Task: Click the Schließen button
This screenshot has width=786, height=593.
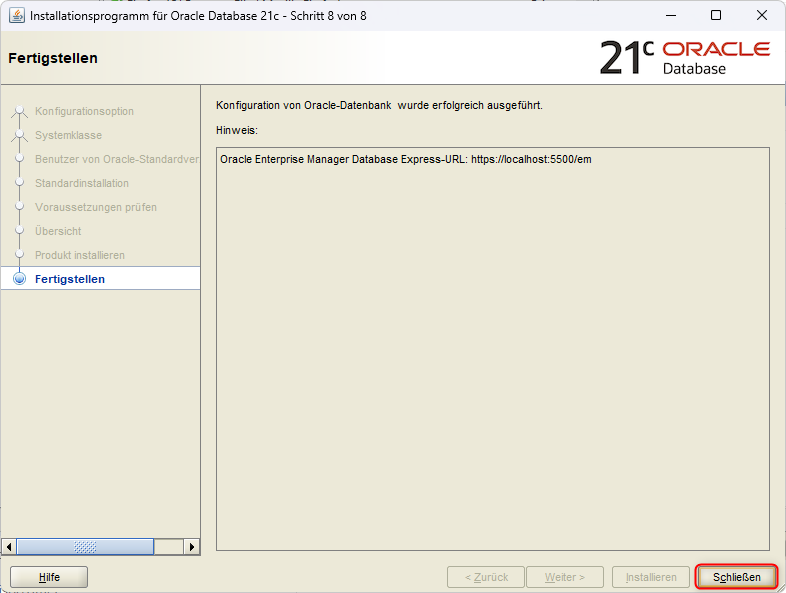Action: [737, 577]
